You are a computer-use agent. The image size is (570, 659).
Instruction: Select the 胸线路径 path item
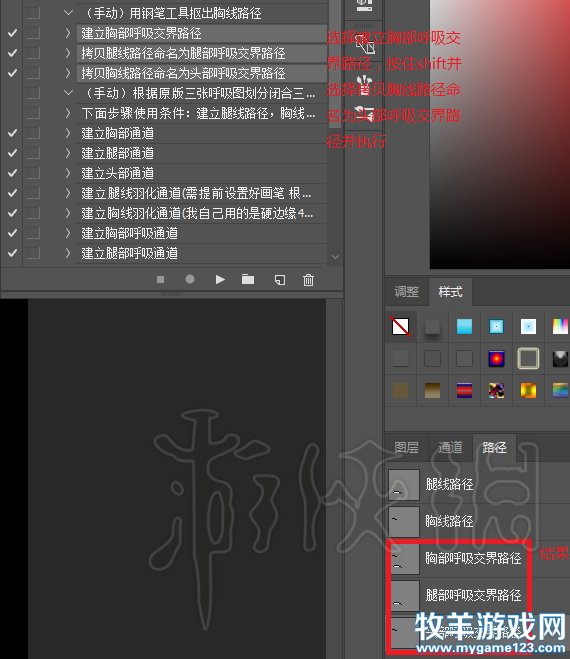(x=478, y=522)
